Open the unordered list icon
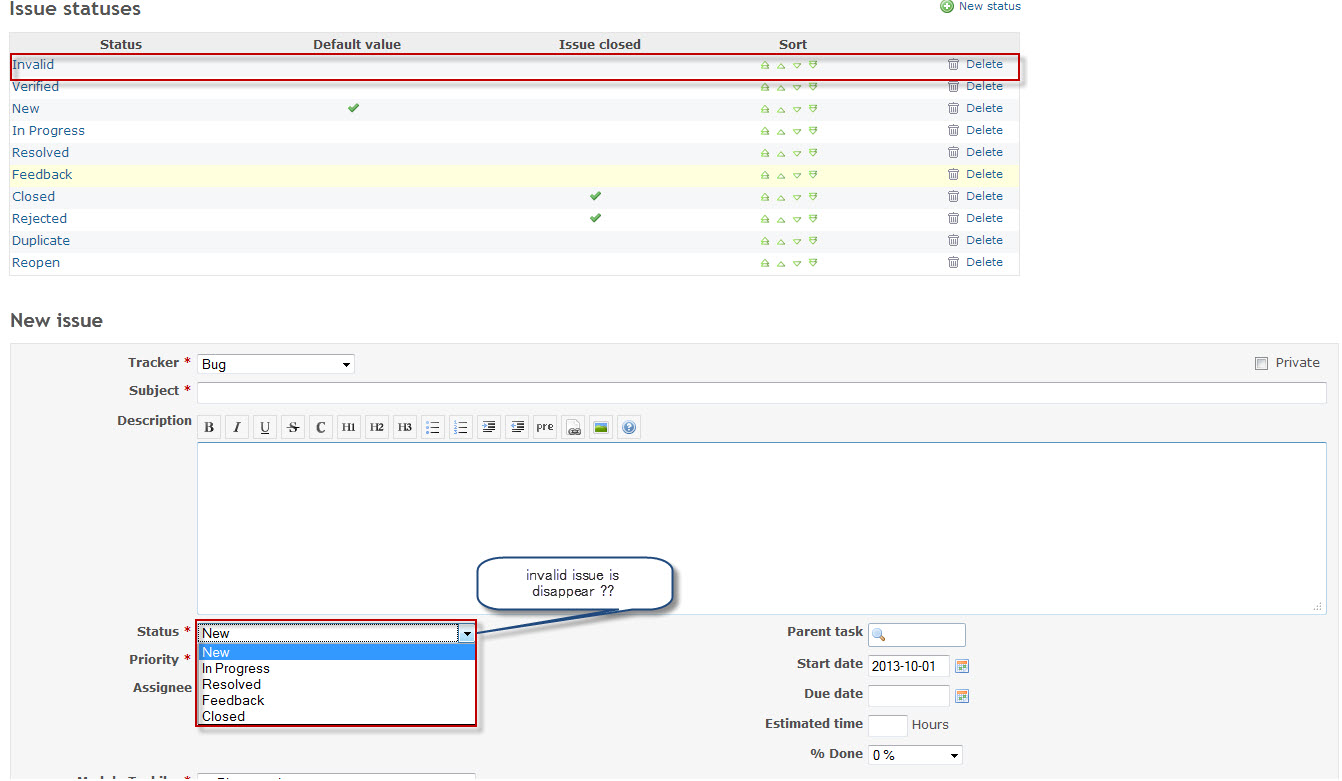Image resolution: width=1342 pixels, height=781 pixels. 432,427
